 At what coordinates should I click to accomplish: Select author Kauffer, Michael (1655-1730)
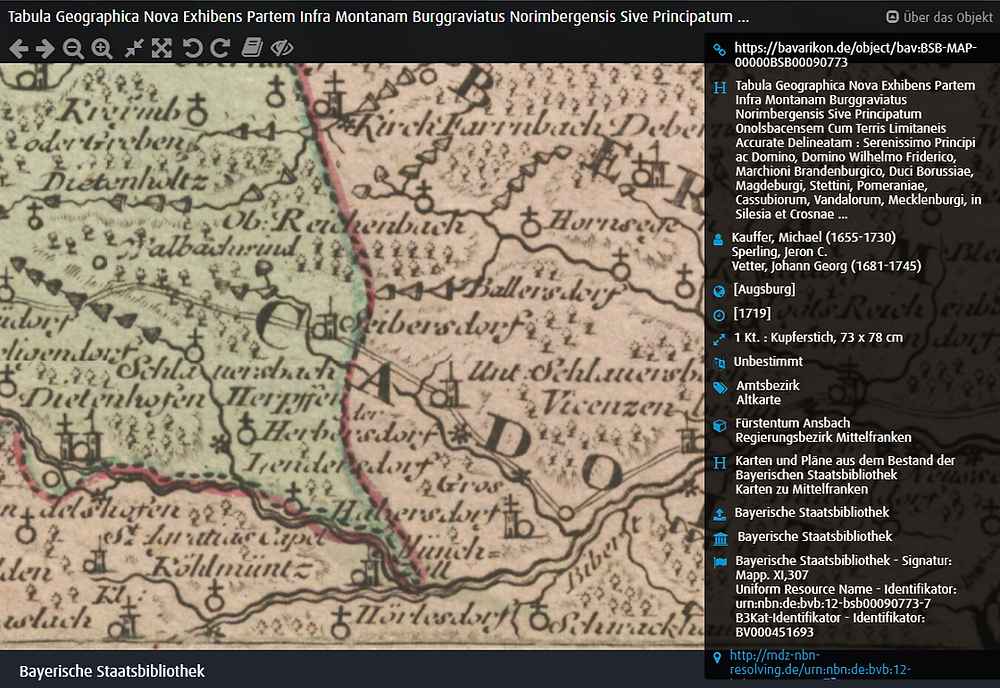pos(814,237)
